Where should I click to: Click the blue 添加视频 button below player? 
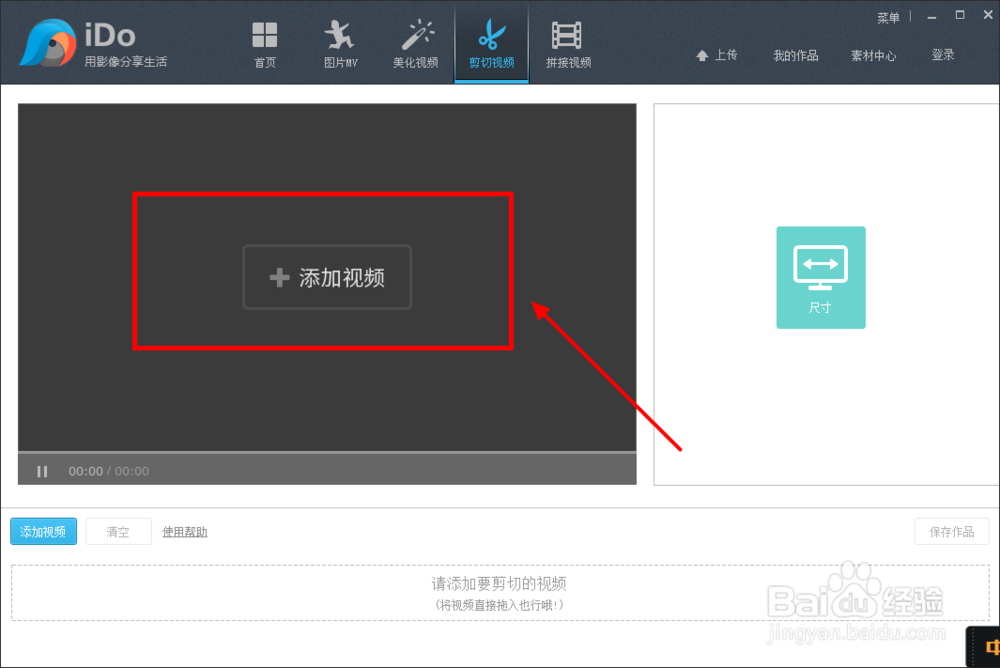[43, 531]
